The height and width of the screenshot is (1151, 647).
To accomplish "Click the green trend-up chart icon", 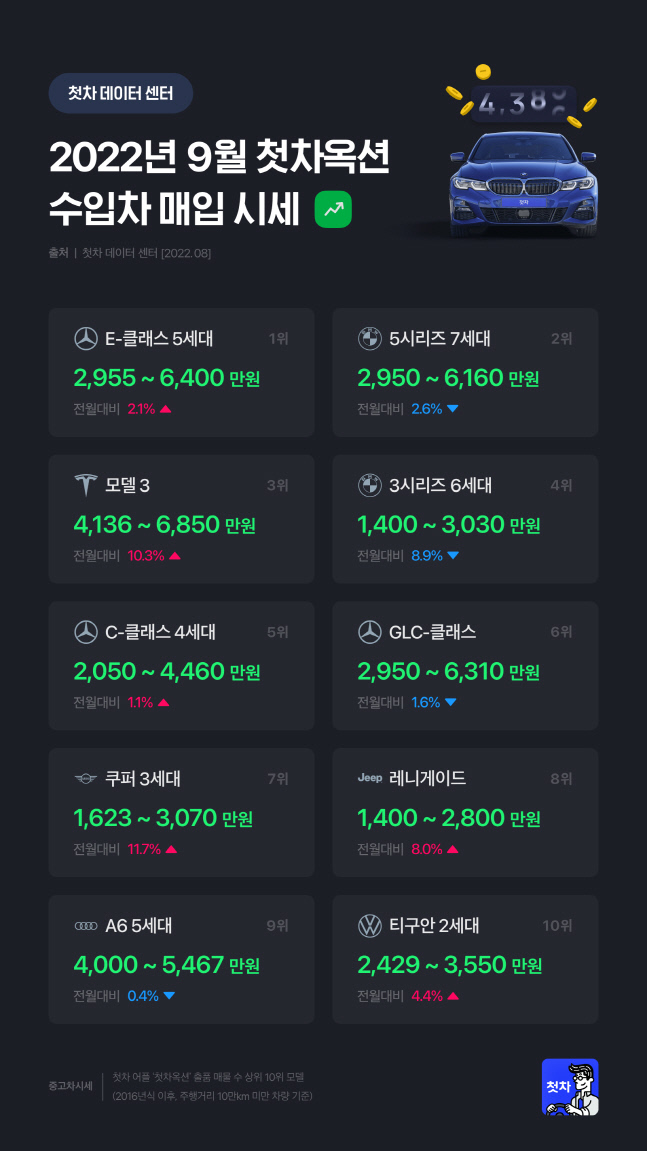I will click(x=333, y=209).
